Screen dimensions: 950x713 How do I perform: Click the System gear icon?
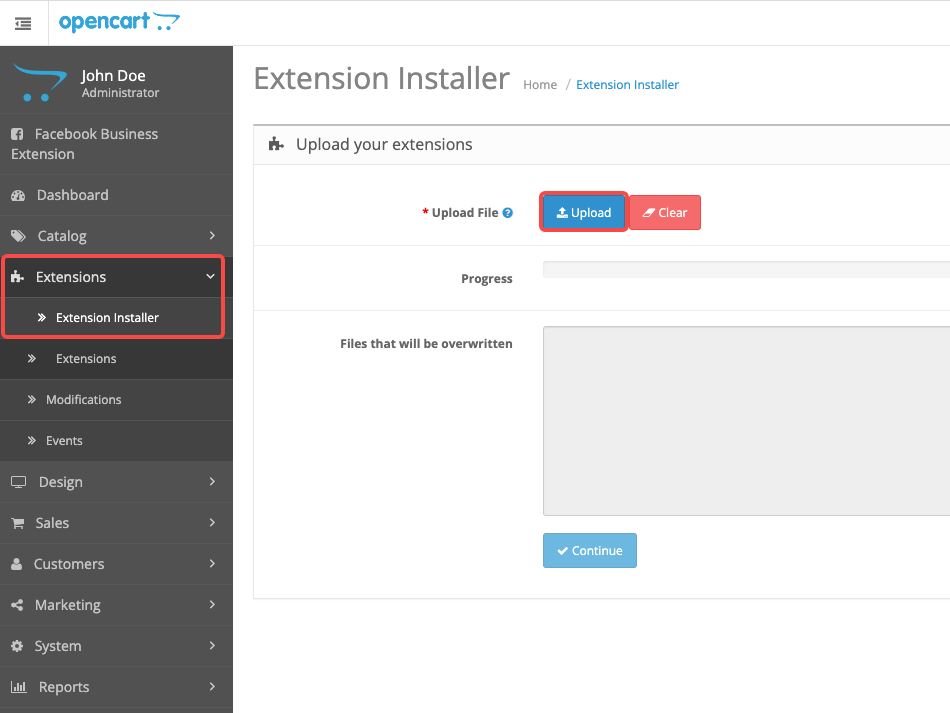(18, 646)
